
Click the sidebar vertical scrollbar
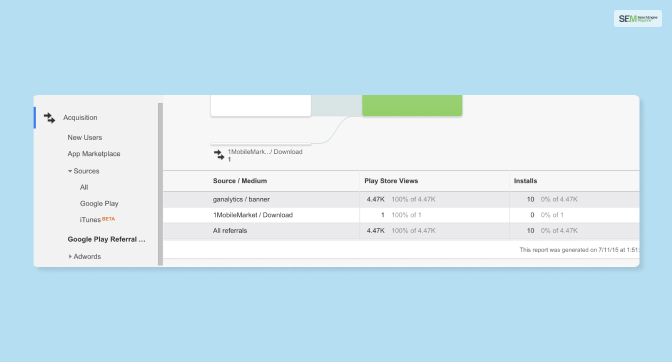[160, 184]
